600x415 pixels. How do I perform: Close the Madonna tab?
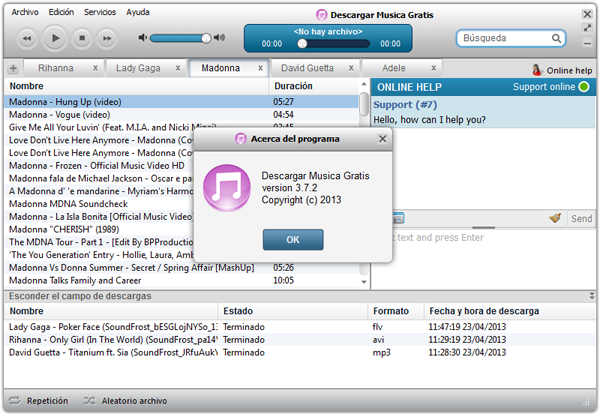click(260, 68)
